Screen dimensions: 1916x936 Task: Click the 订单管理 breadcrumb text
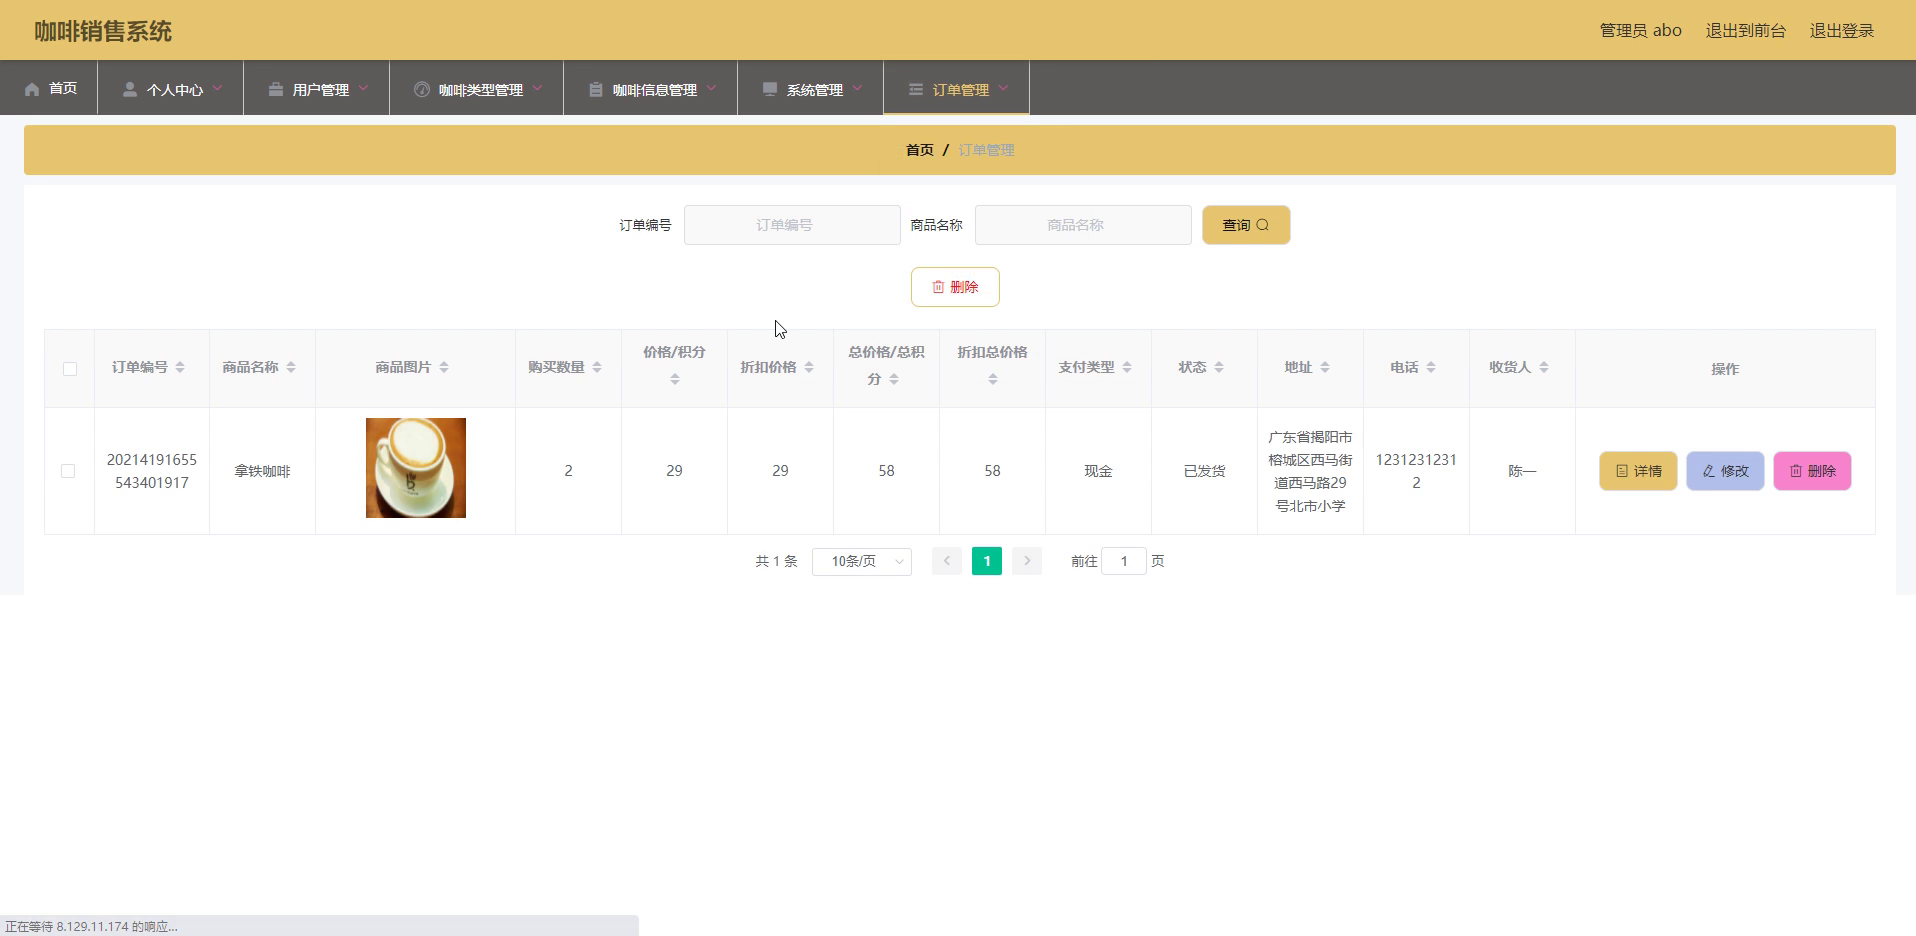[x=986, y=150]
